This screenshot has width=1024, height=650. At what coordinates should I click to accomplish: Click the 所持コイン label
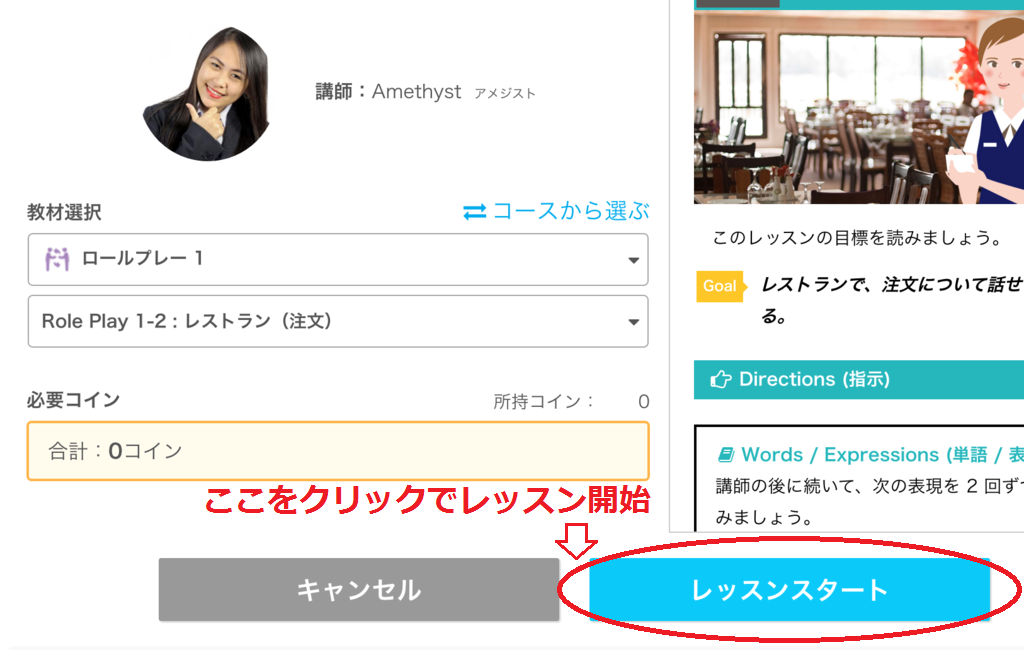pos(543,401)
